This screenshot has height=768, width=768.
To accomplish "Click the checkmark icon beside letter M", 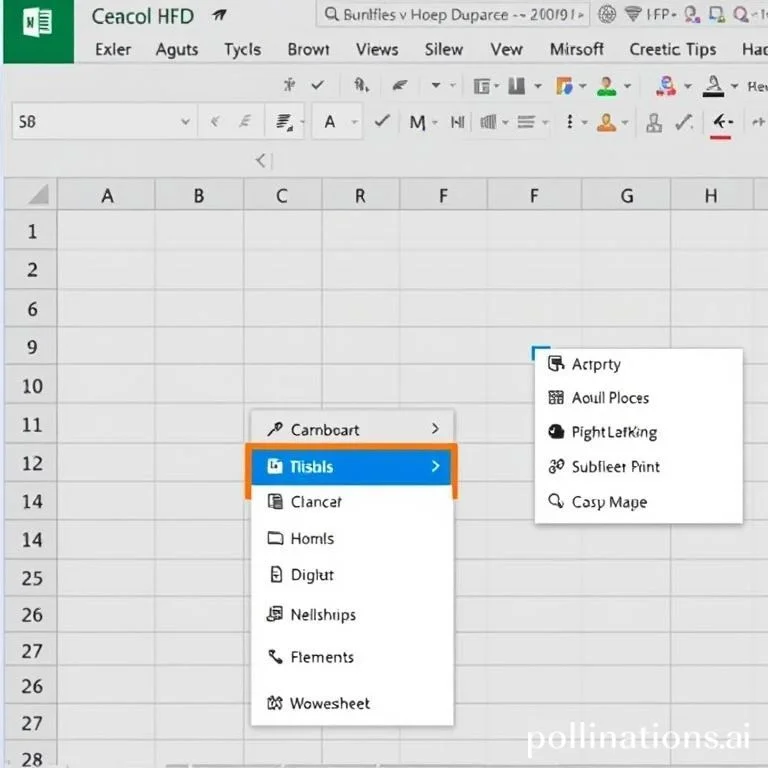I will tap(381, 122).
